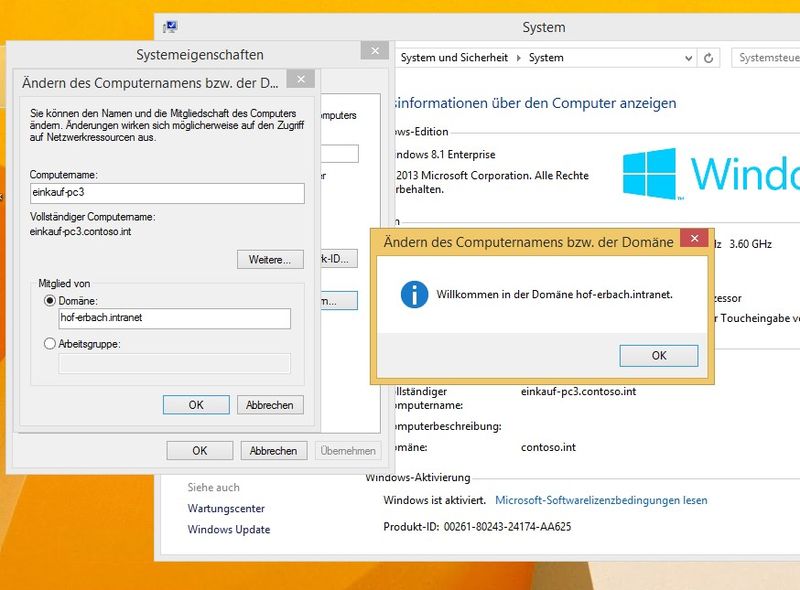This screenshot has height=590, width=800.
Task: Click the Domäne input showing hof-erbach.intranet
Action: (172, 318)
